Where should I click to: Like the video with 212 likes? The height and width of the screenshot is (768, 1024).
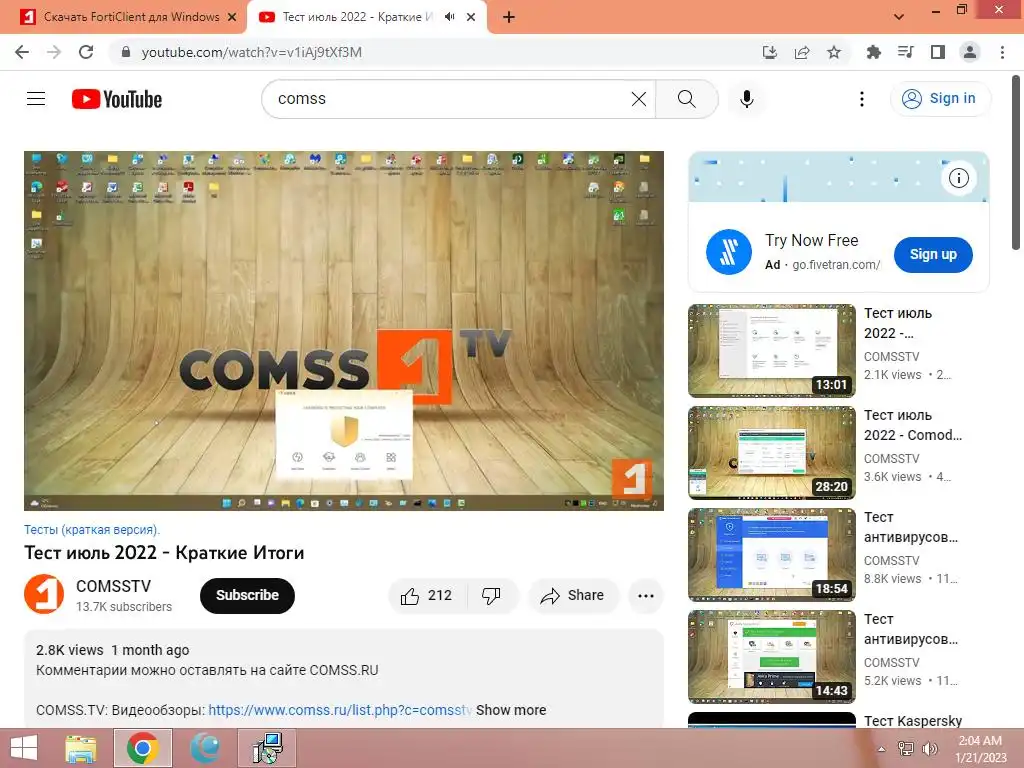[x=426, y=596]
